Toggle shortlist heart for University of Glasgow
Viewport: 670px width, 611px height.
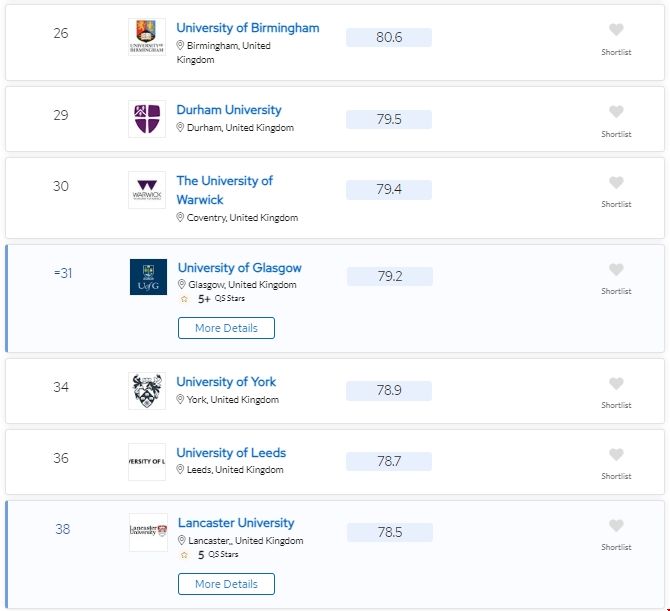pos(616,270)
